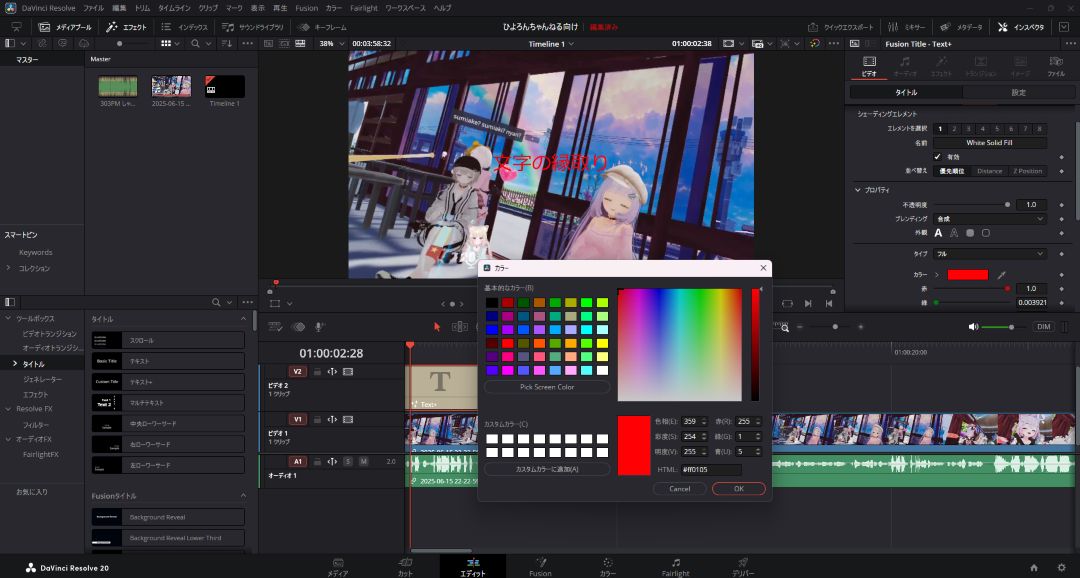Click the red カラー swatch in the inspector
1080x578 pixels.
(x=967, y=274)
